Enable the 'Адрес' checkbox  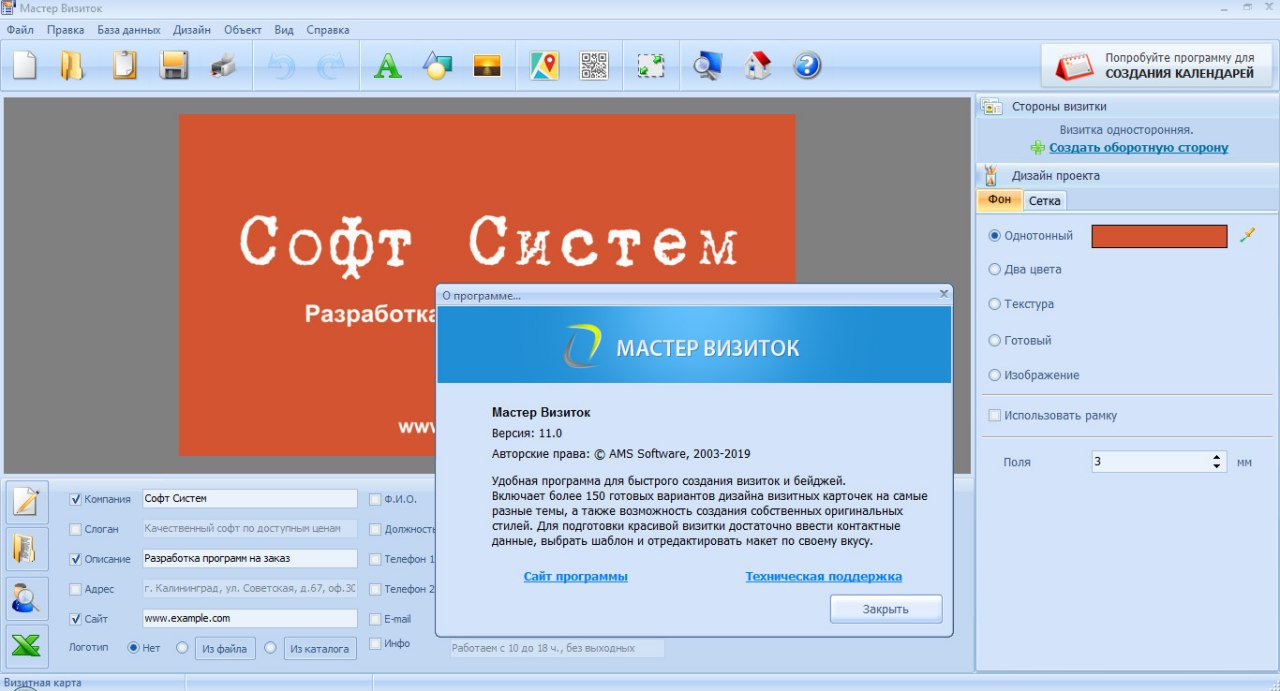tap(76, 589)
